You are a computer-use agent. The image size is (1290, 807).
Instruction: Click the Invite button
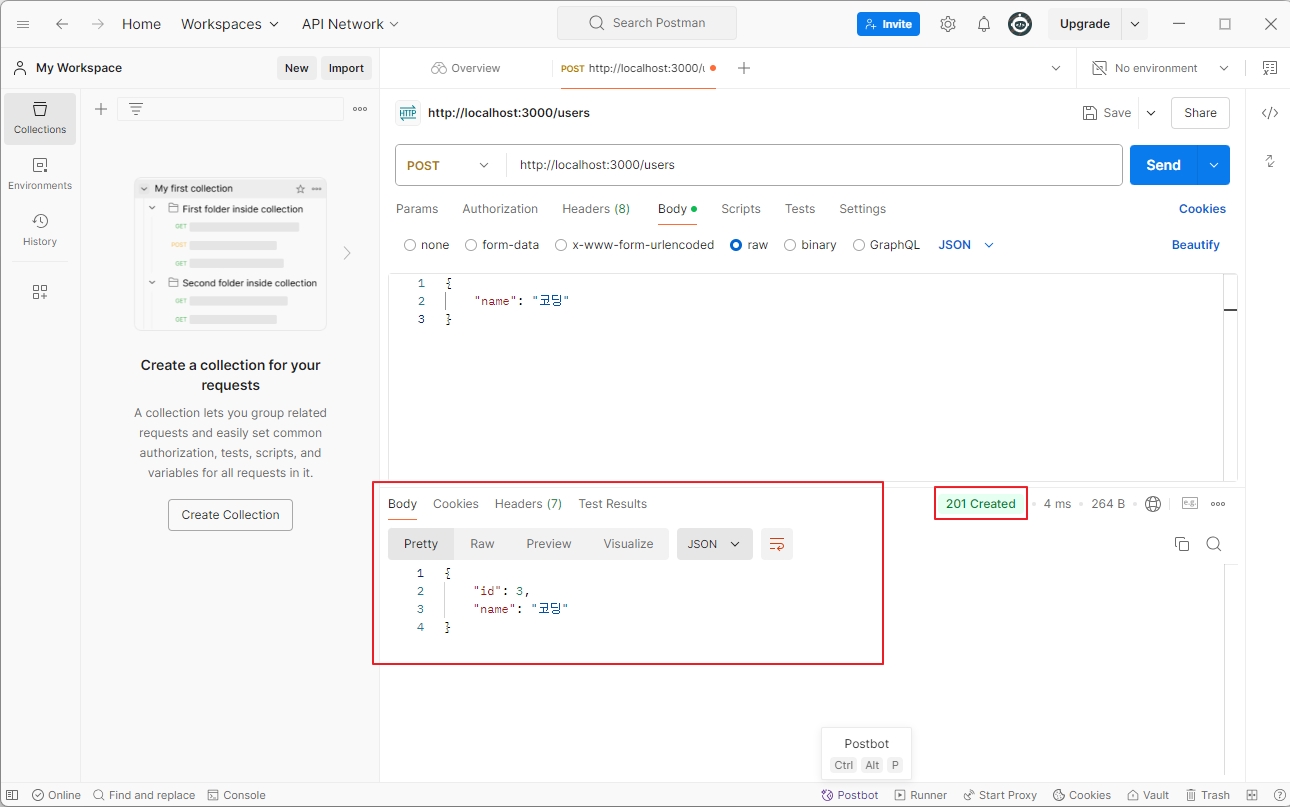(x=888, y=24)
